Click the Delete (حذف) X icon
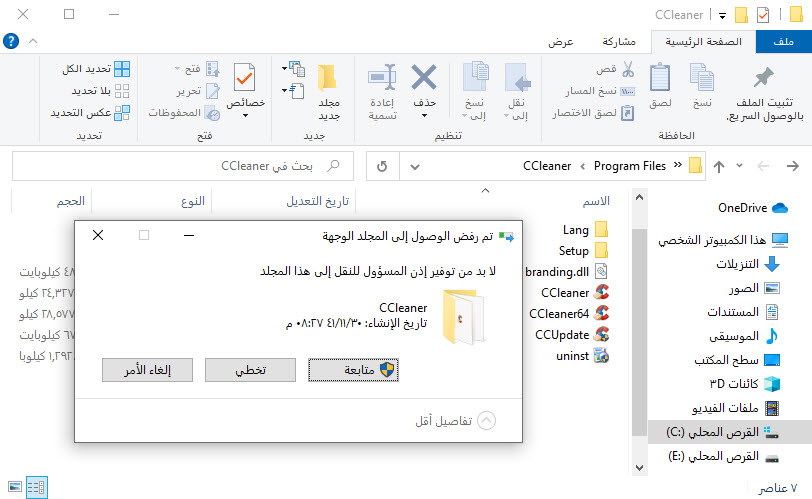The image size is (812, 499). pos(424,78)
